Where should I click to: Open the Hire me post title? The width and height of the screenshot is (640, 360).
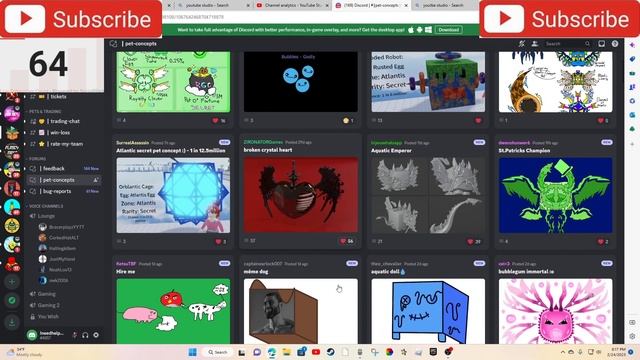(125, 271)
